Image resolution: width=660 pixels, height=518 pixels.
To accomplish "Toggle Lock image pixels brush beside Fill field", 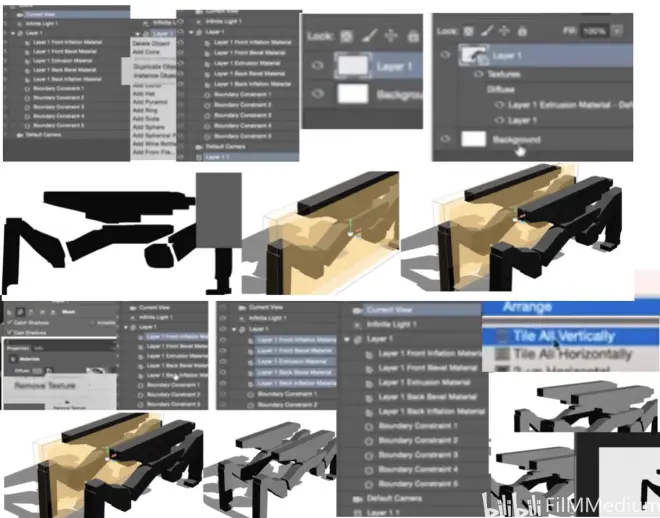I will point(487,31).
